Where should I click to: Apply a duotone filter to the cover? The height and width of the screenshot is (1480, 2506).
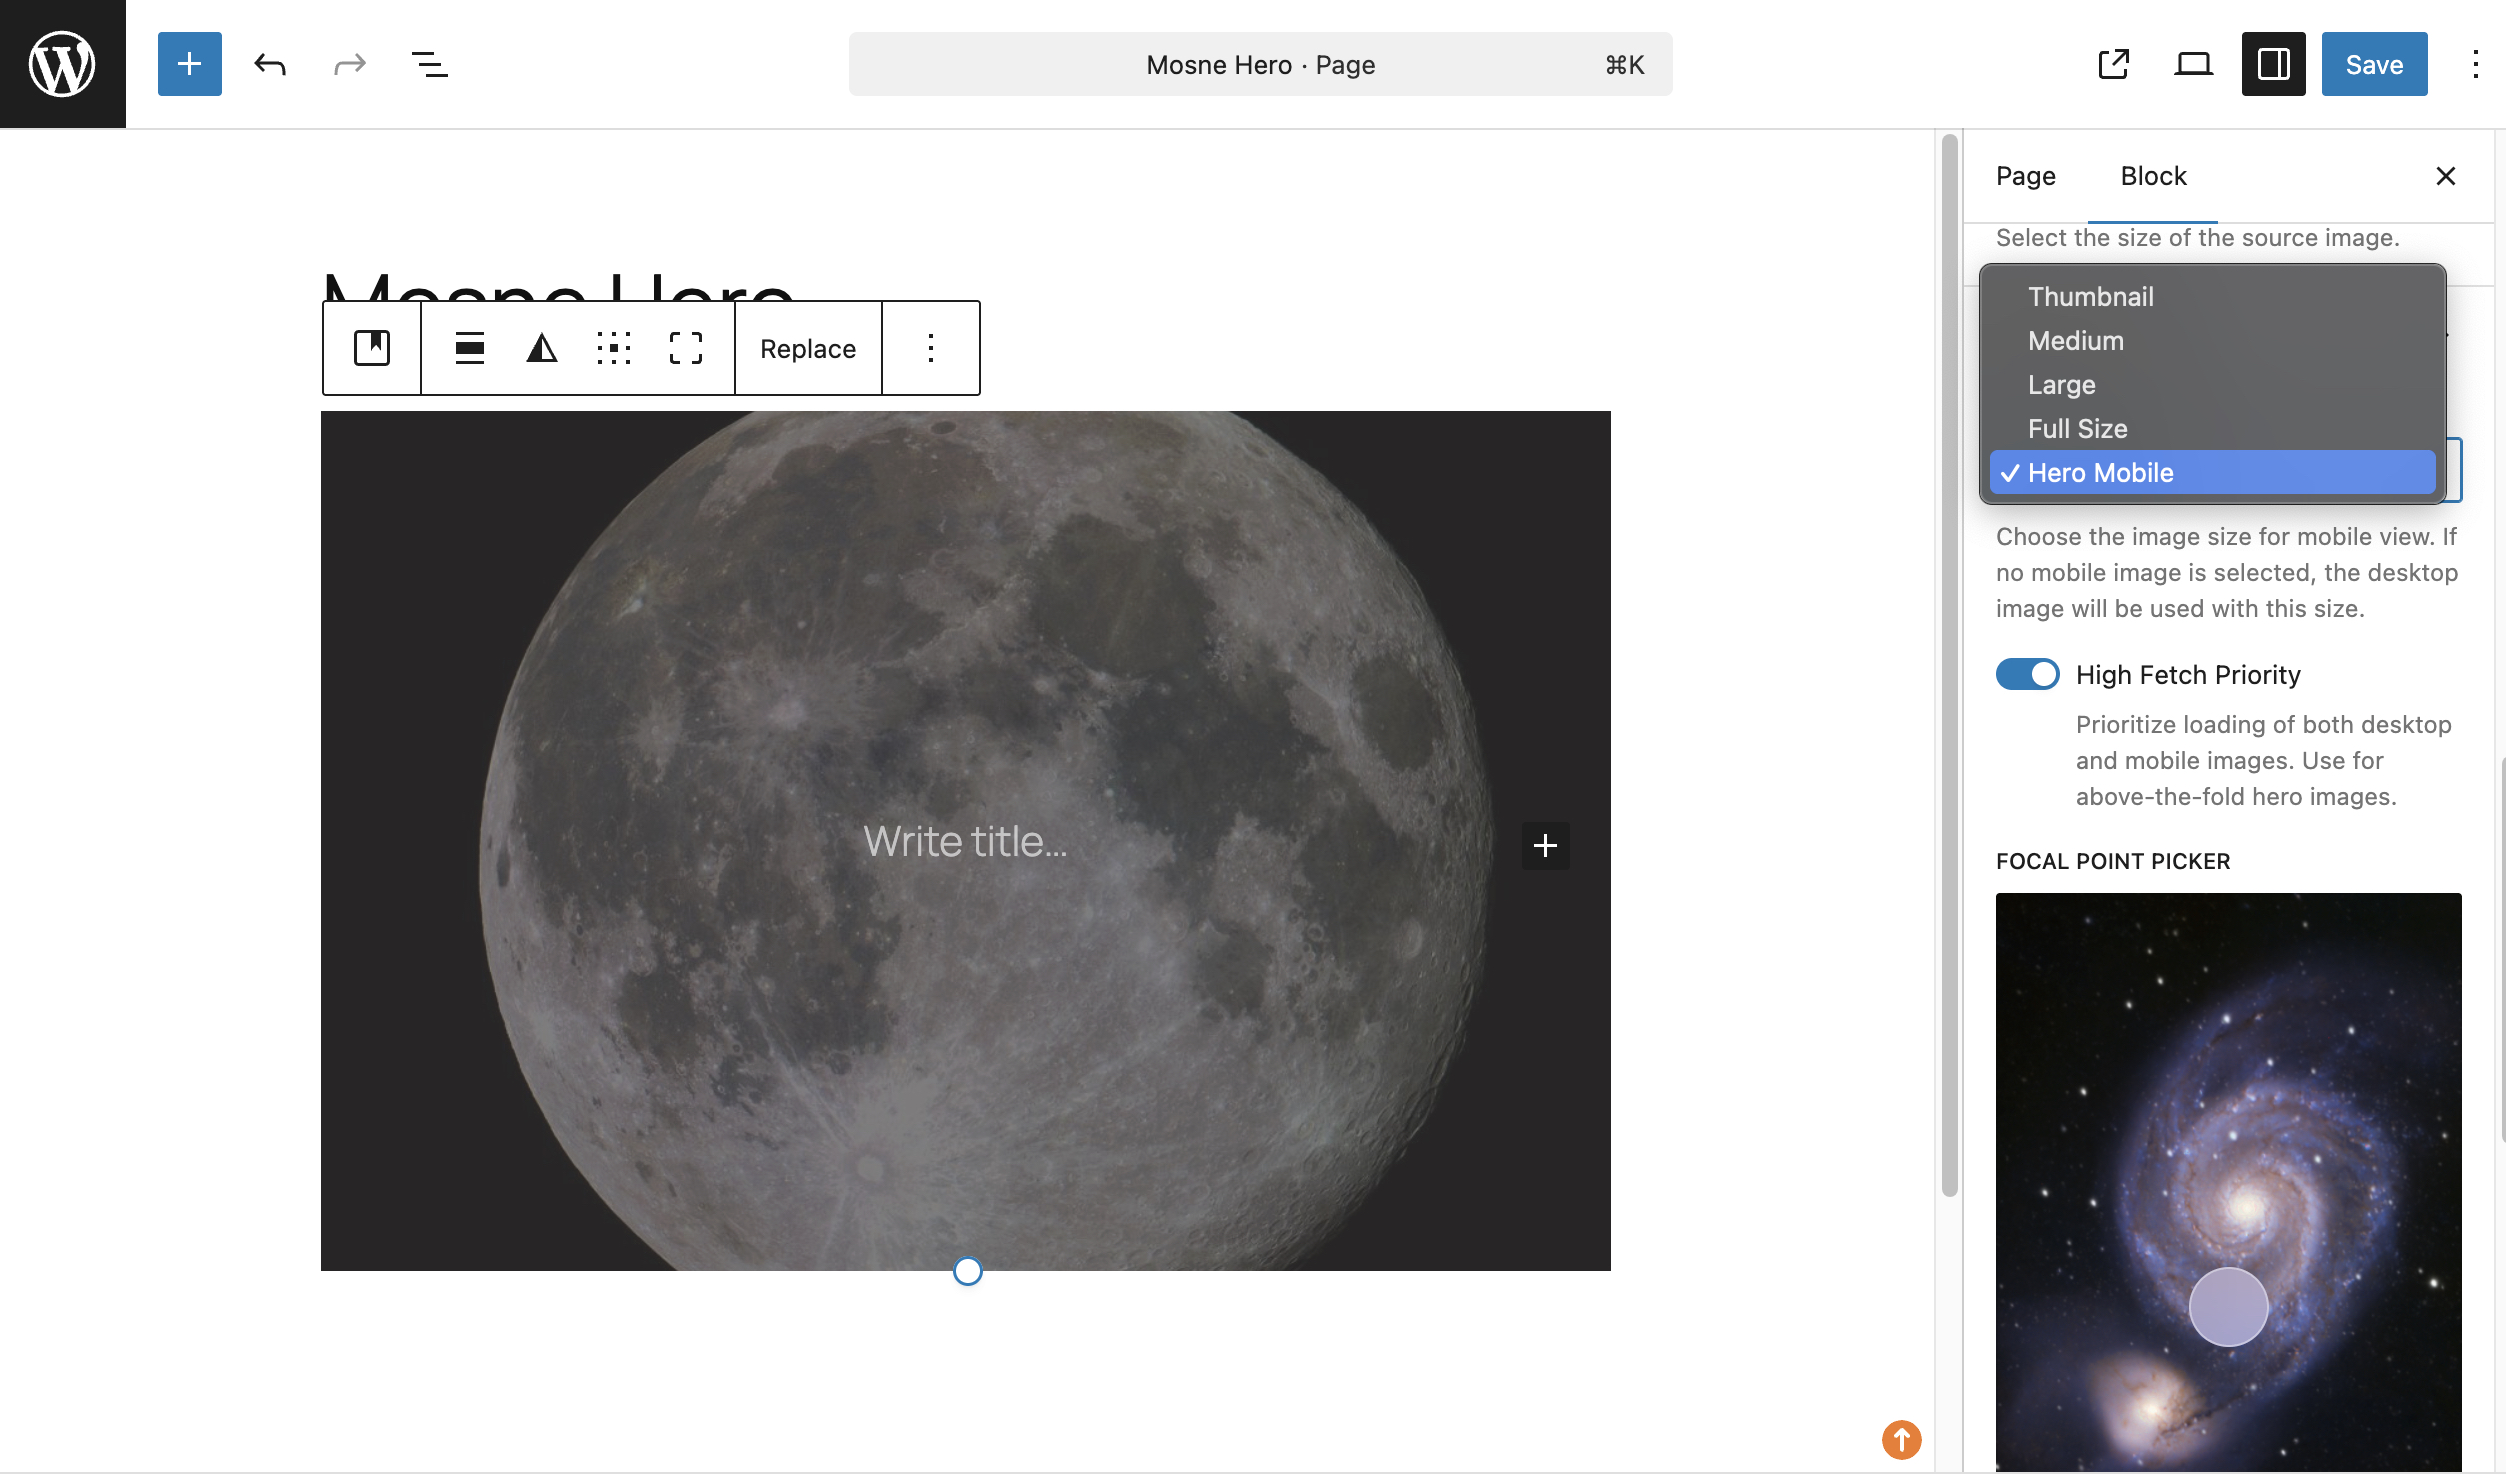tap(540, 348)
